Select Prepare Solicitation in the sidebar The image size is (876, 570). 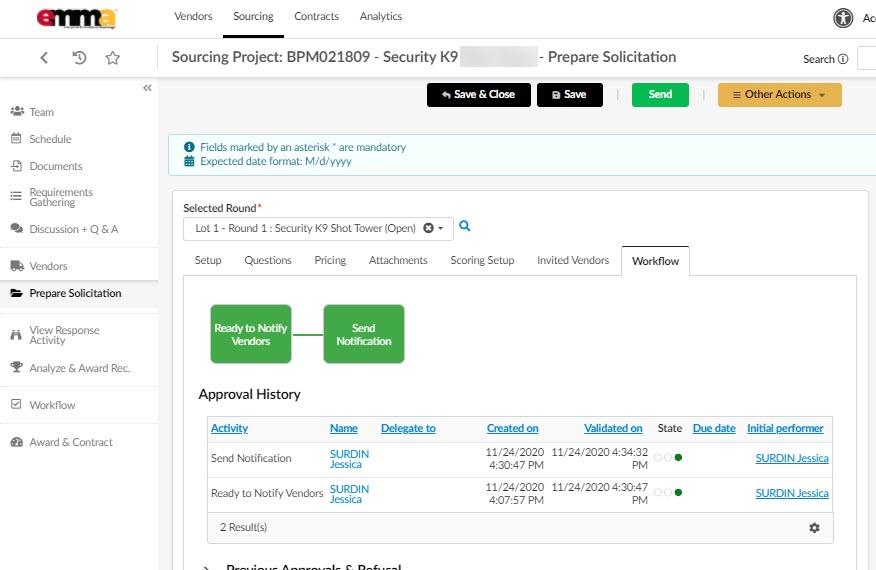pos(75,293)
